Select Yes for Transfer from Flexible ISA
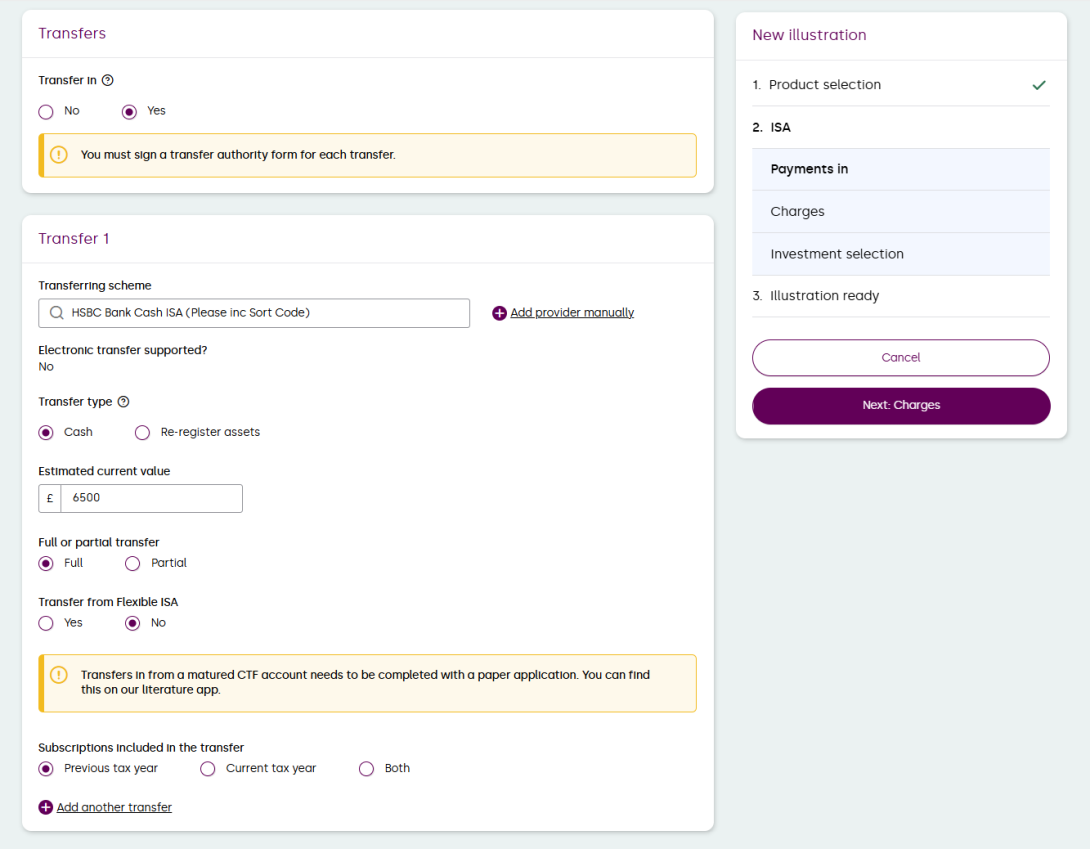This screenshot has height=849, width=1090. click(46, 623)
